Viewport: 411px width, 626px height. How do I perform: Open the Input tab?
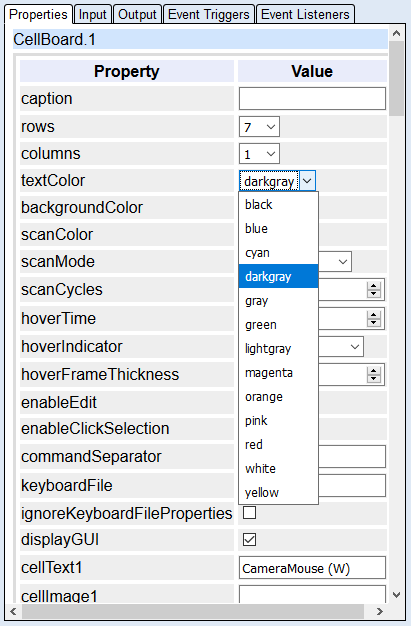pos(93,14)
